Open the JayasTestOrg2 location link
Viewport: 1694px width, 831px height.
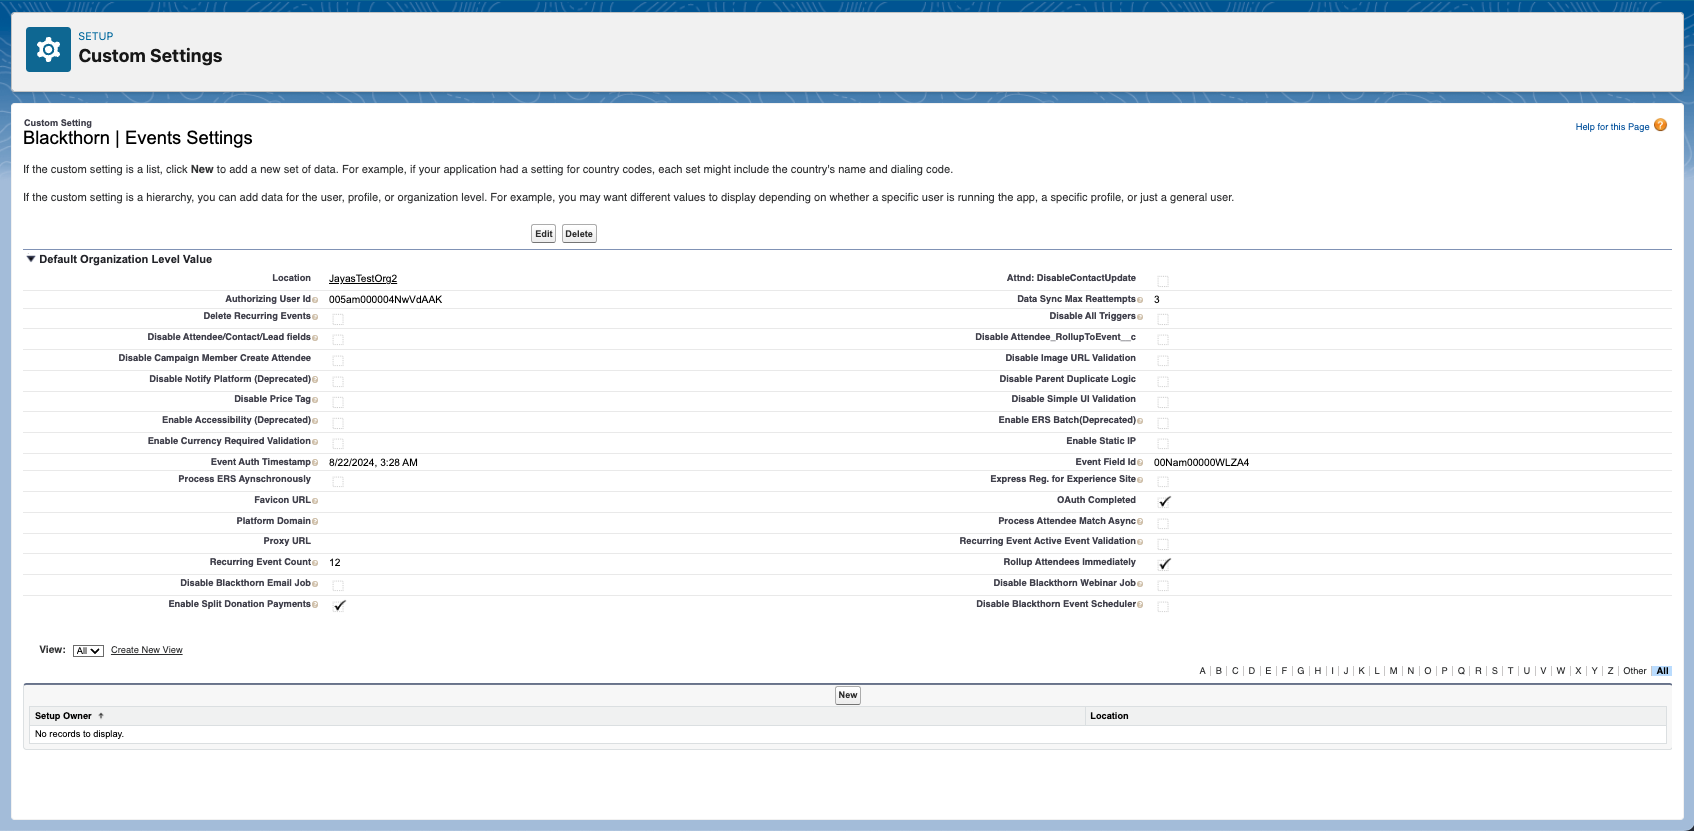click(363, 279)
